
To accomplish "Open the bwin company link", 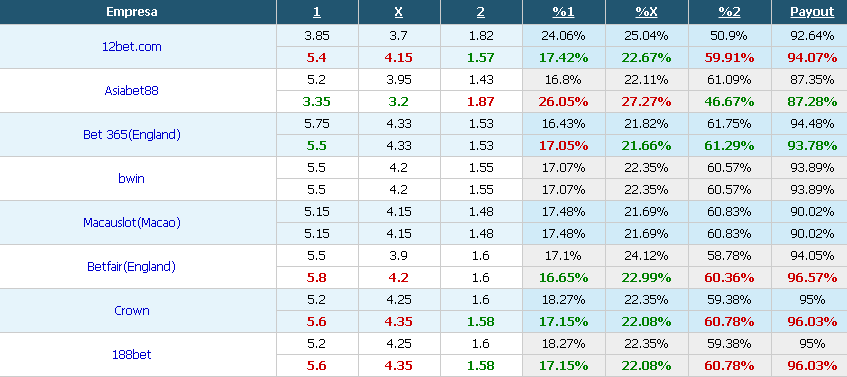I will point(132,178).
